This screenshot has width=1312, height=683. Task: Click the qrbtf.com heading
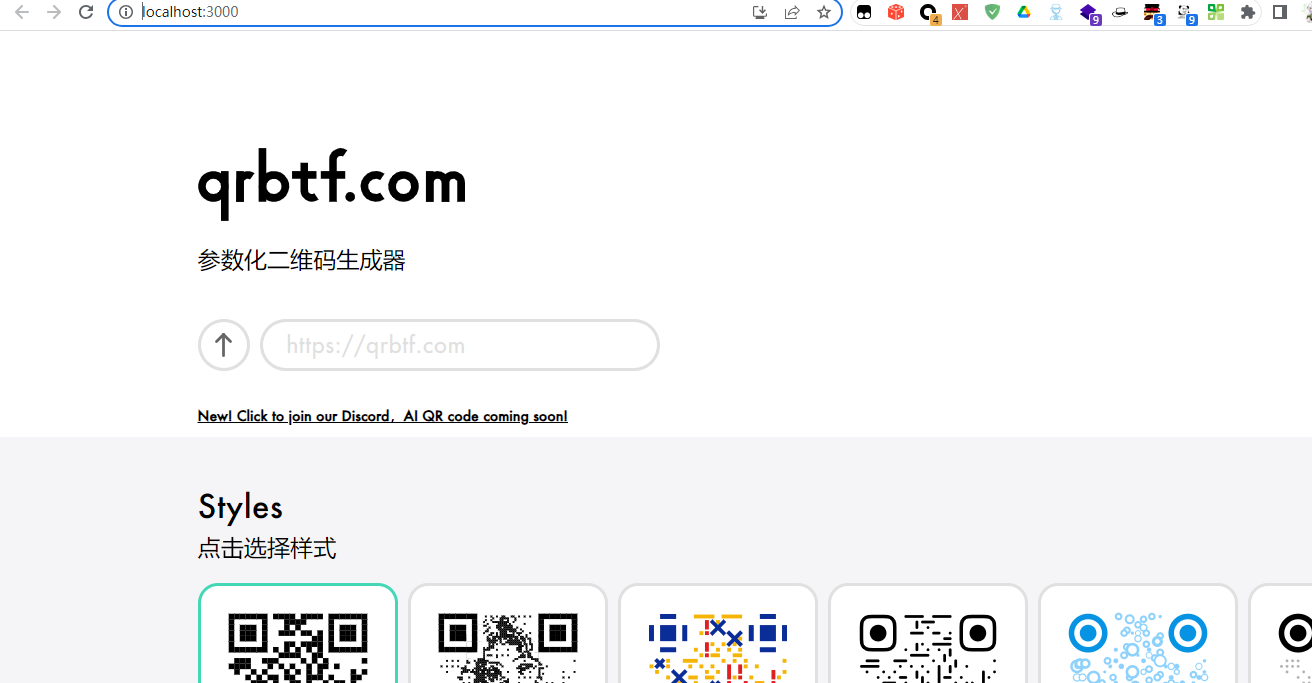pyautogui.click(x=332, y=184)
